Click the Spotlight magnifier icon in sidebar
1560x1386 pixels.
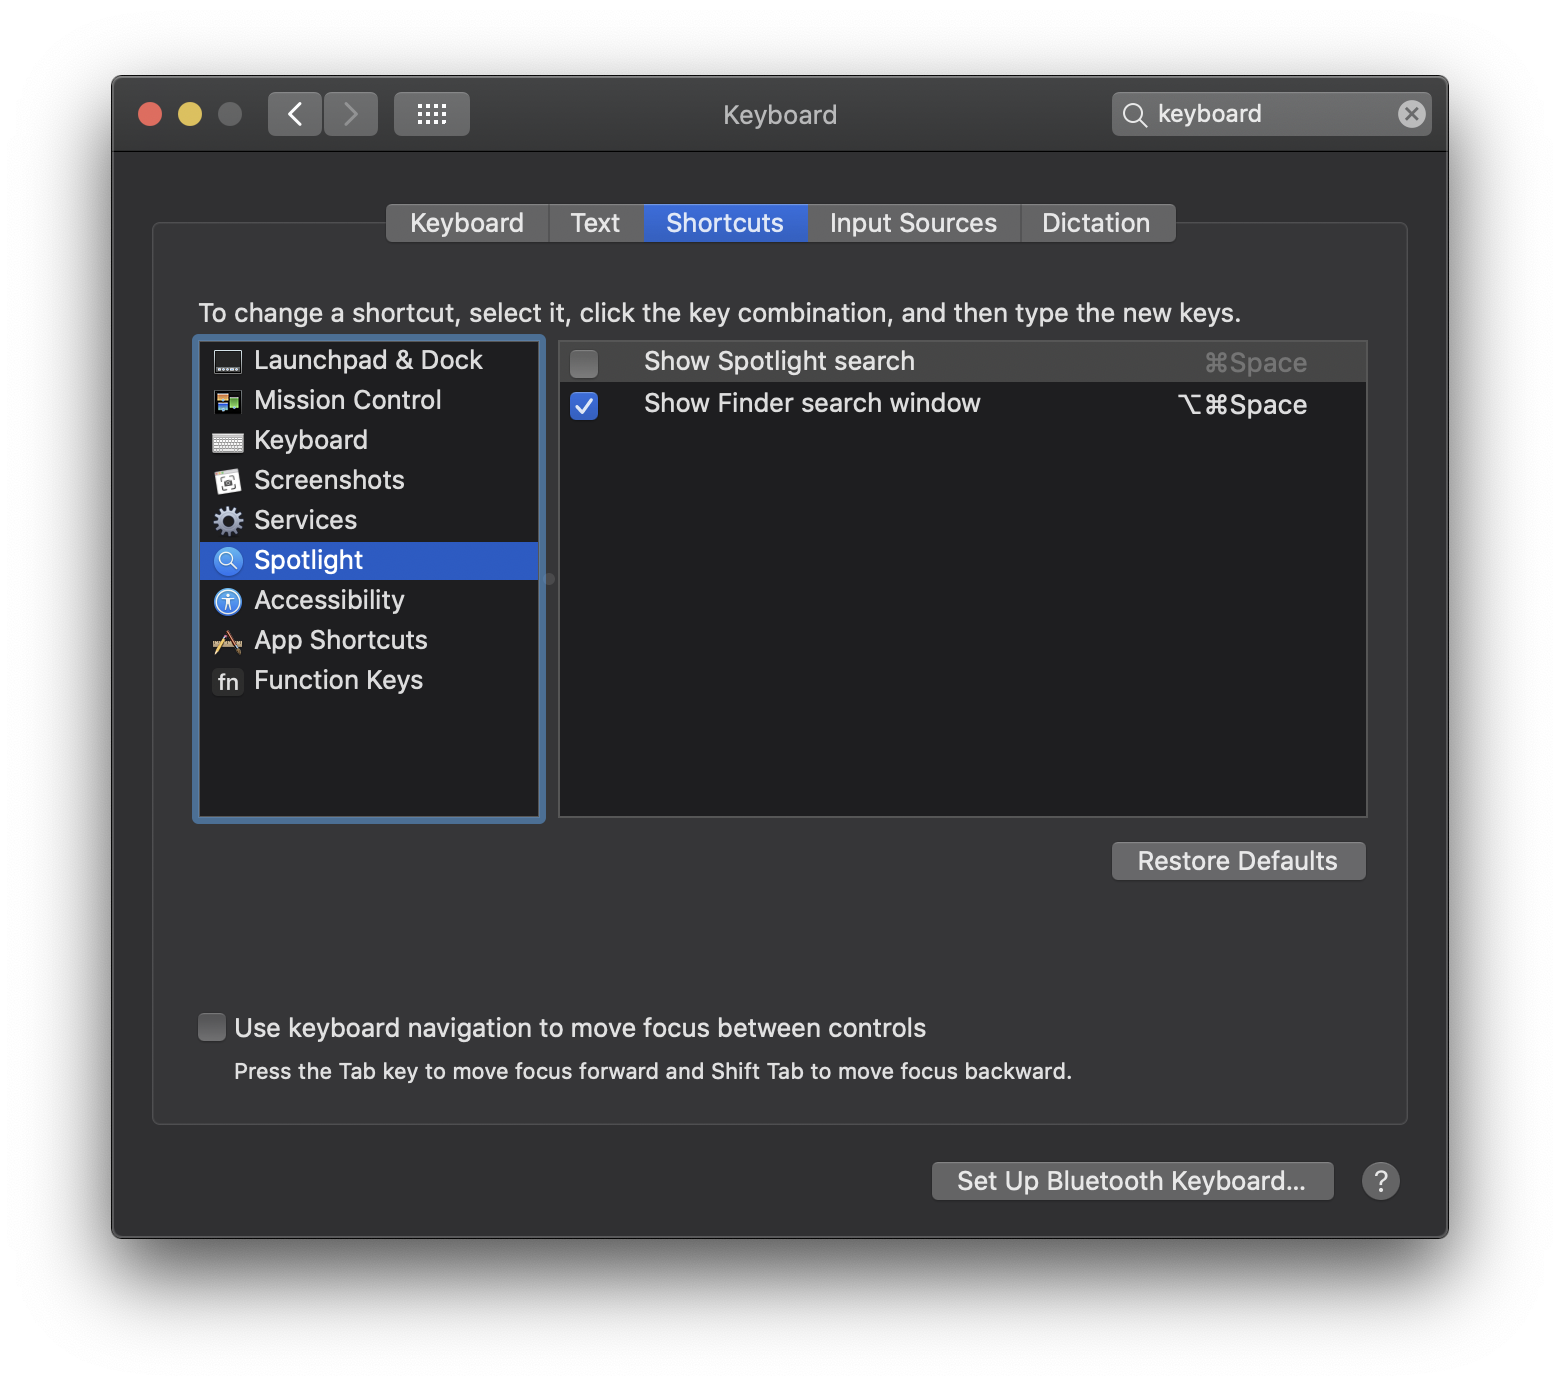pos(228,560)
